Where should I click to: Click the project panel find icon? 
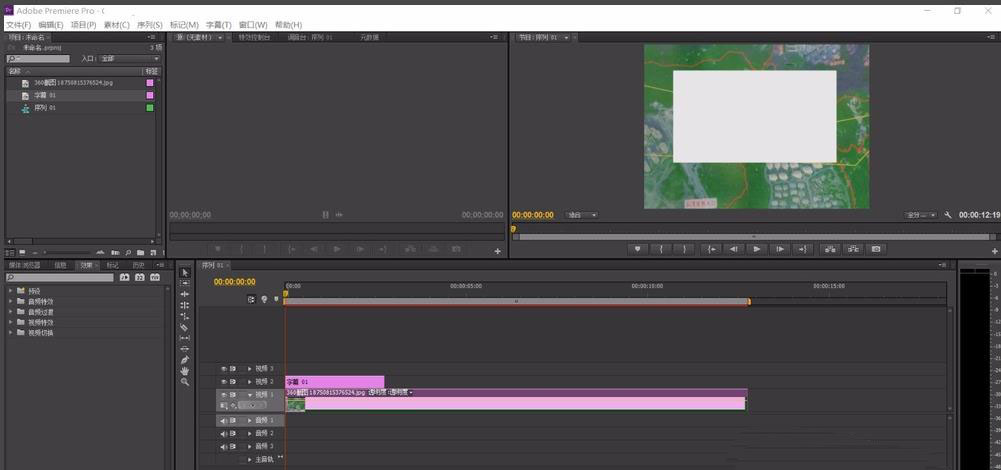pos(128,252)
